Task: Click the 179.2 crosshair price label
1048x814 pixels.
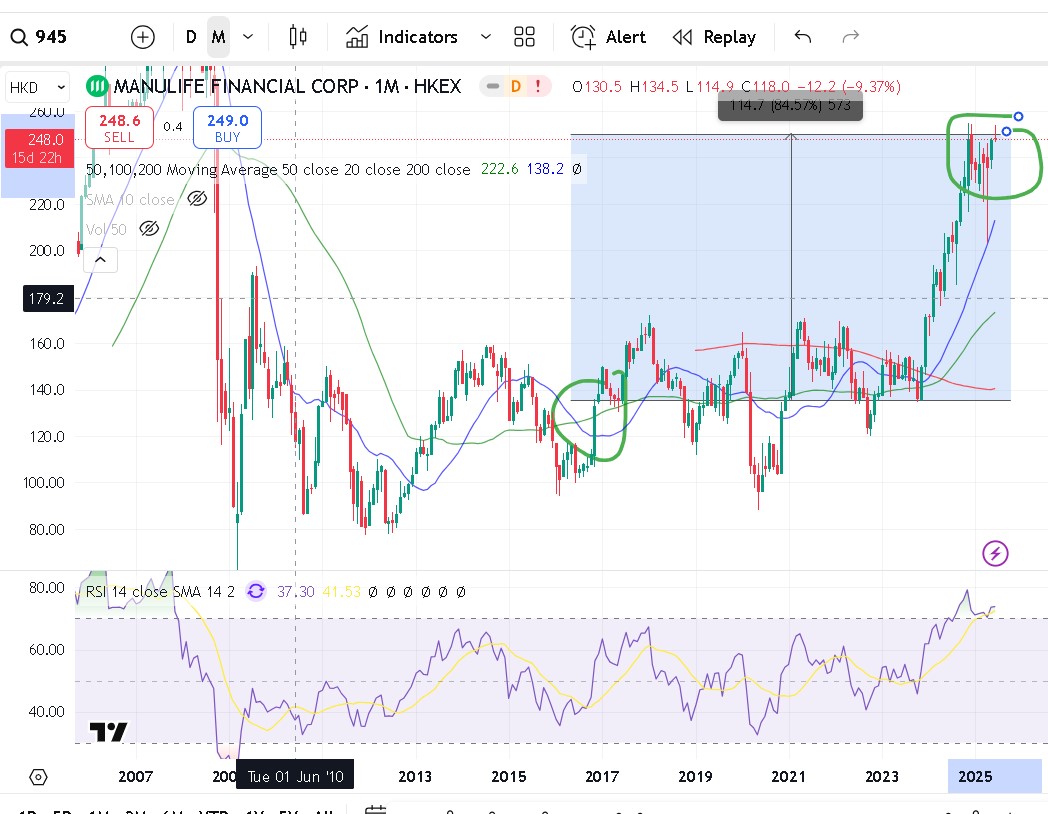Action: [46, 299]
